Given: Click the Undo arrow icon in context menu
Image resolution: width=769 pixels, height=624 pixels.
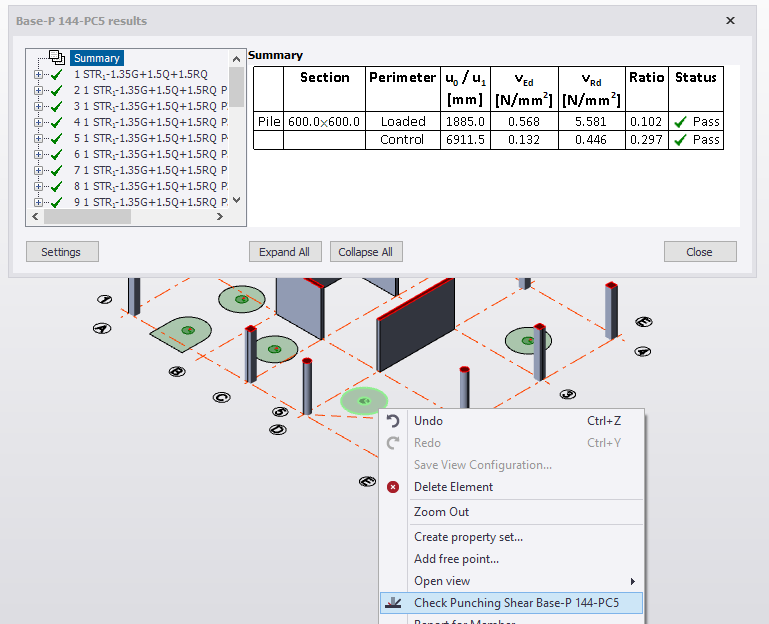Looking at the screenshot, I should (393, 421).
